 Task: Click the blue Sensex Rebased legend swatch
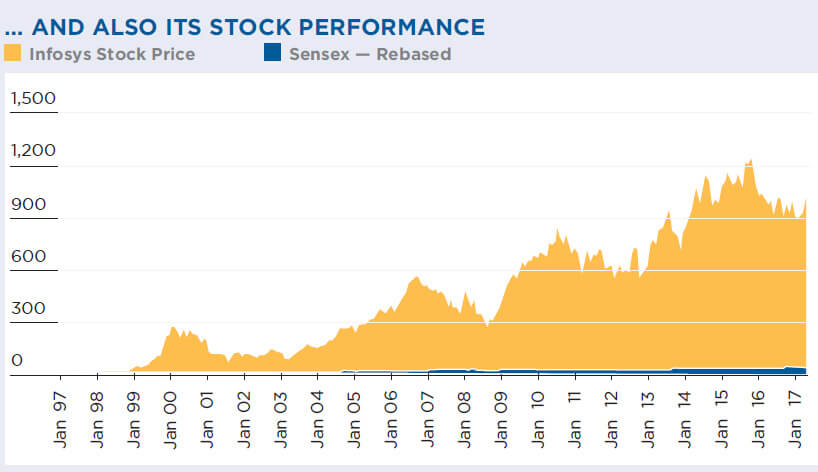272,54
